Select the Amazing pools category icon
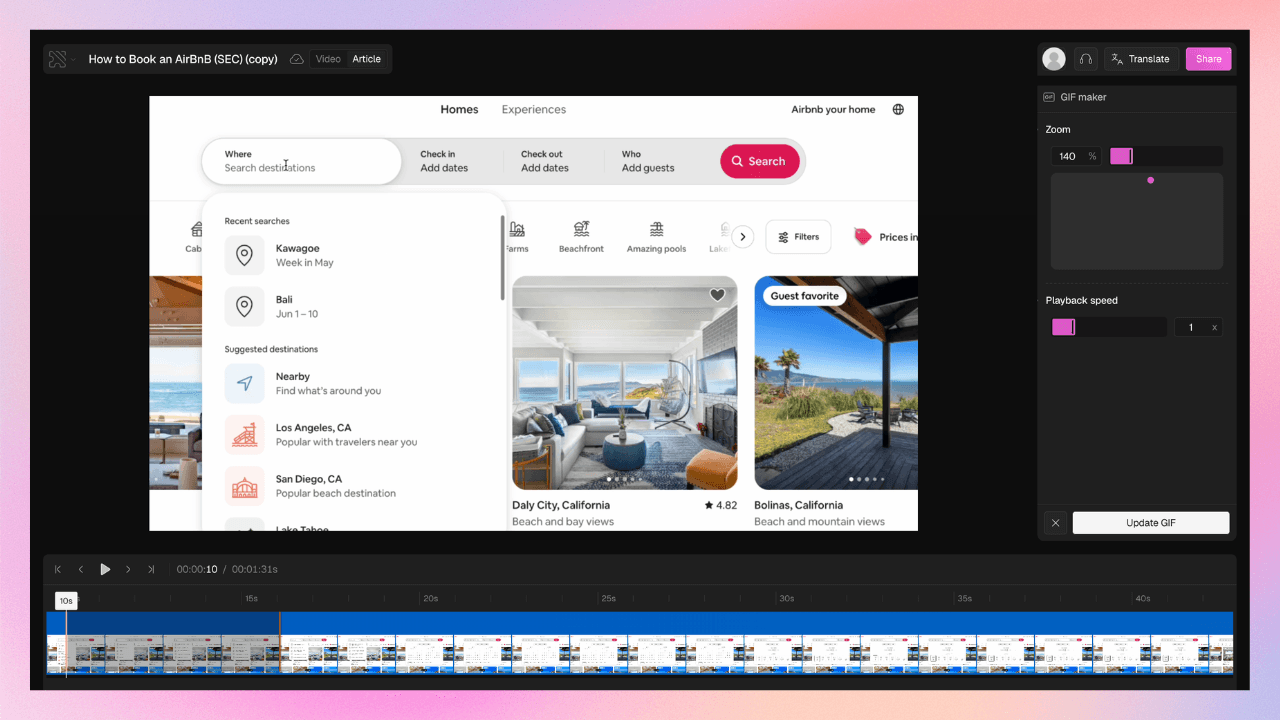Screen dimensions: 1280x720 (x=656, y=229)
